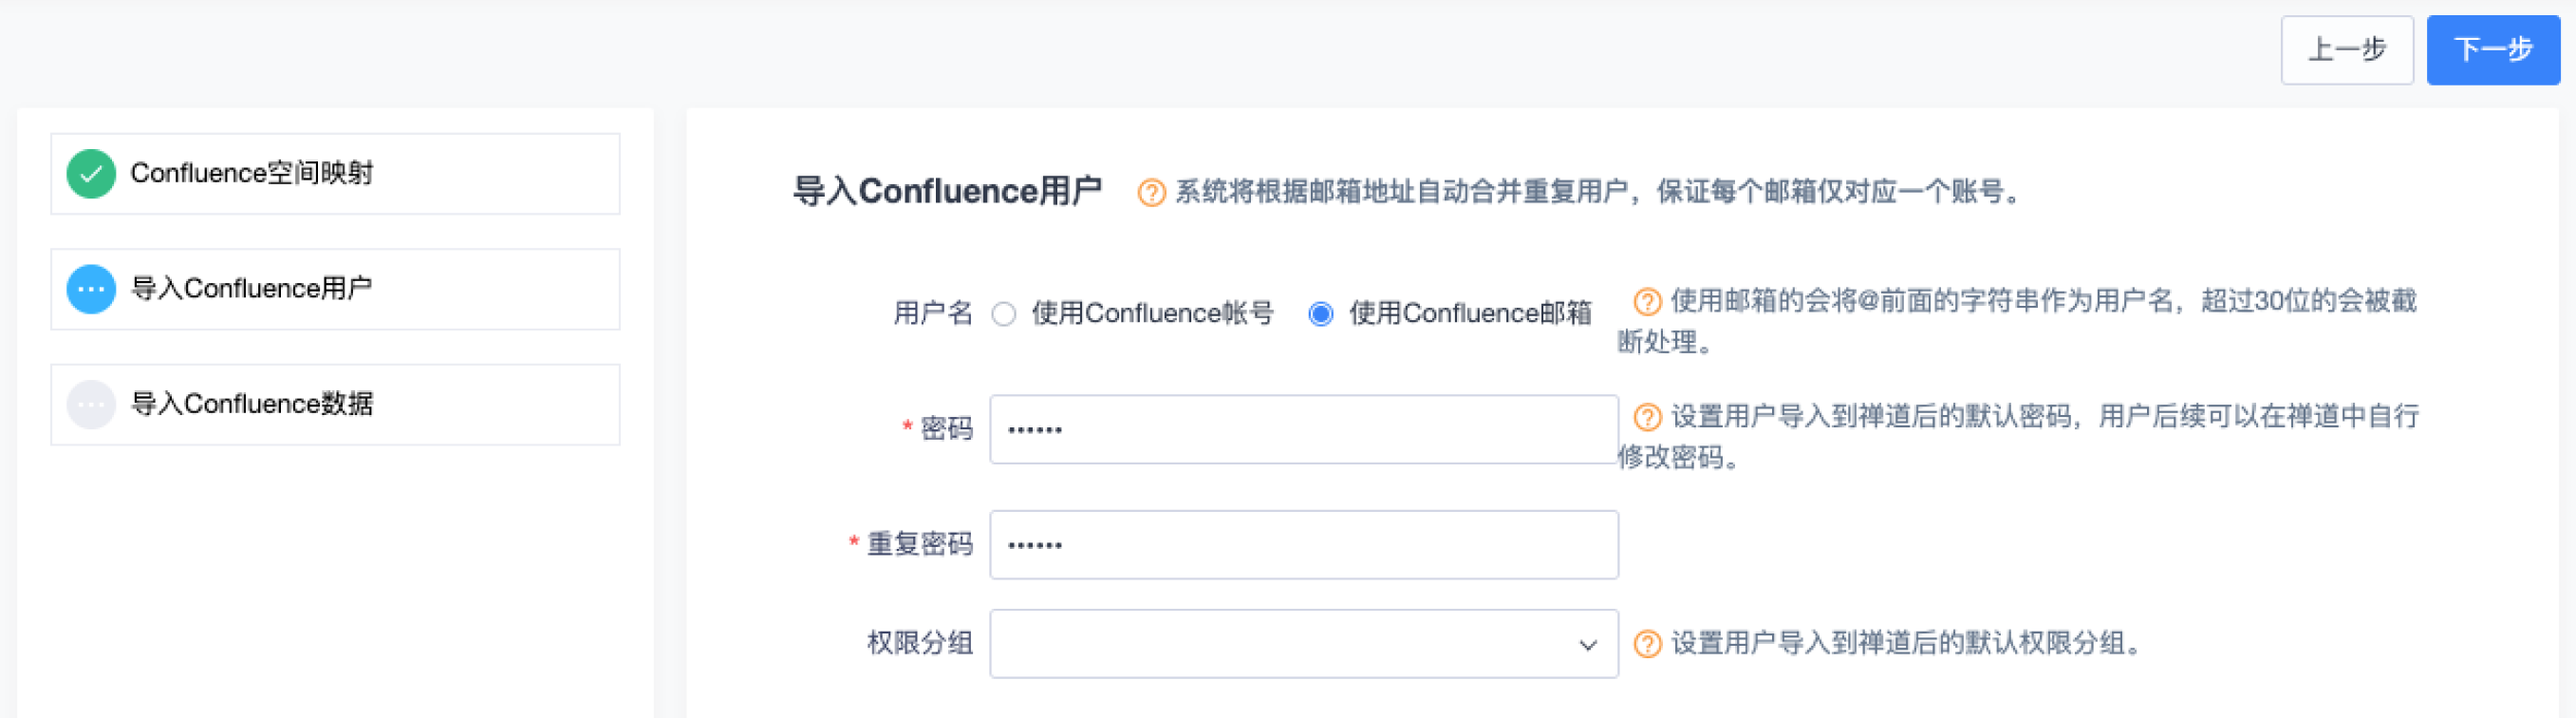Select the 使用Confluence帐号 radio button
The height and width of the screenshot is (718, 2576).
1004,314
